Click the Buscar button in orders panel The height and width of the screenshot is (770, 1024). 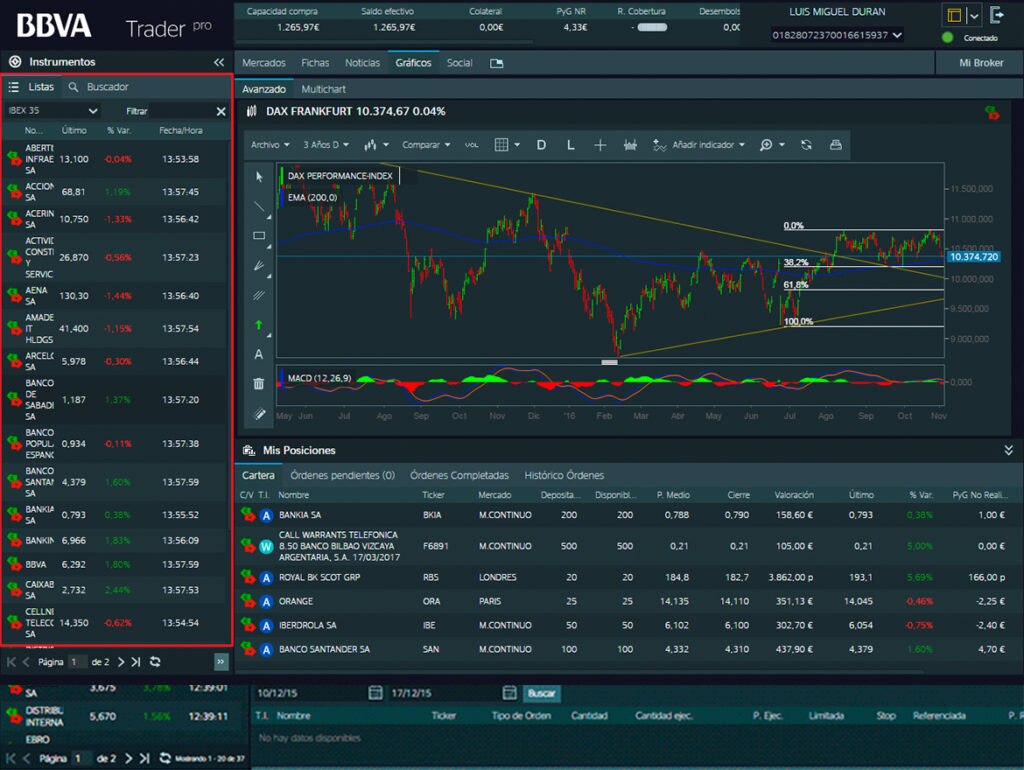pos(541,693)
